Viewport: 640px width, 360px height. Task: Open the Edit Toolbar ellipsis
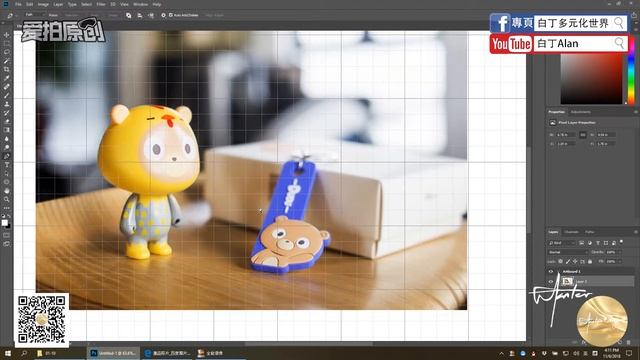(x=7, y=208)
